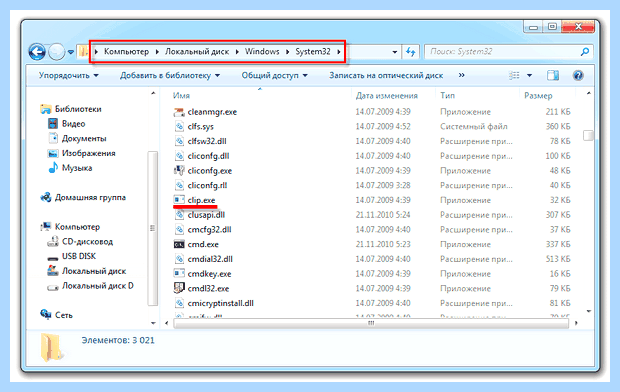This screenshot has width=620, height=392.
Task: Open the Изображения library
Action: point(89,153)
